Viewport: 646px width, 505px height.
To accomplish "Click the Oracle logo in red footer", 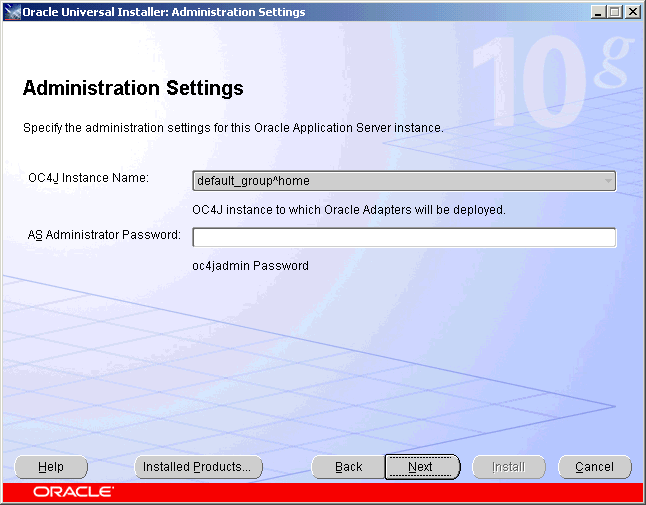I will click(73, 492).
